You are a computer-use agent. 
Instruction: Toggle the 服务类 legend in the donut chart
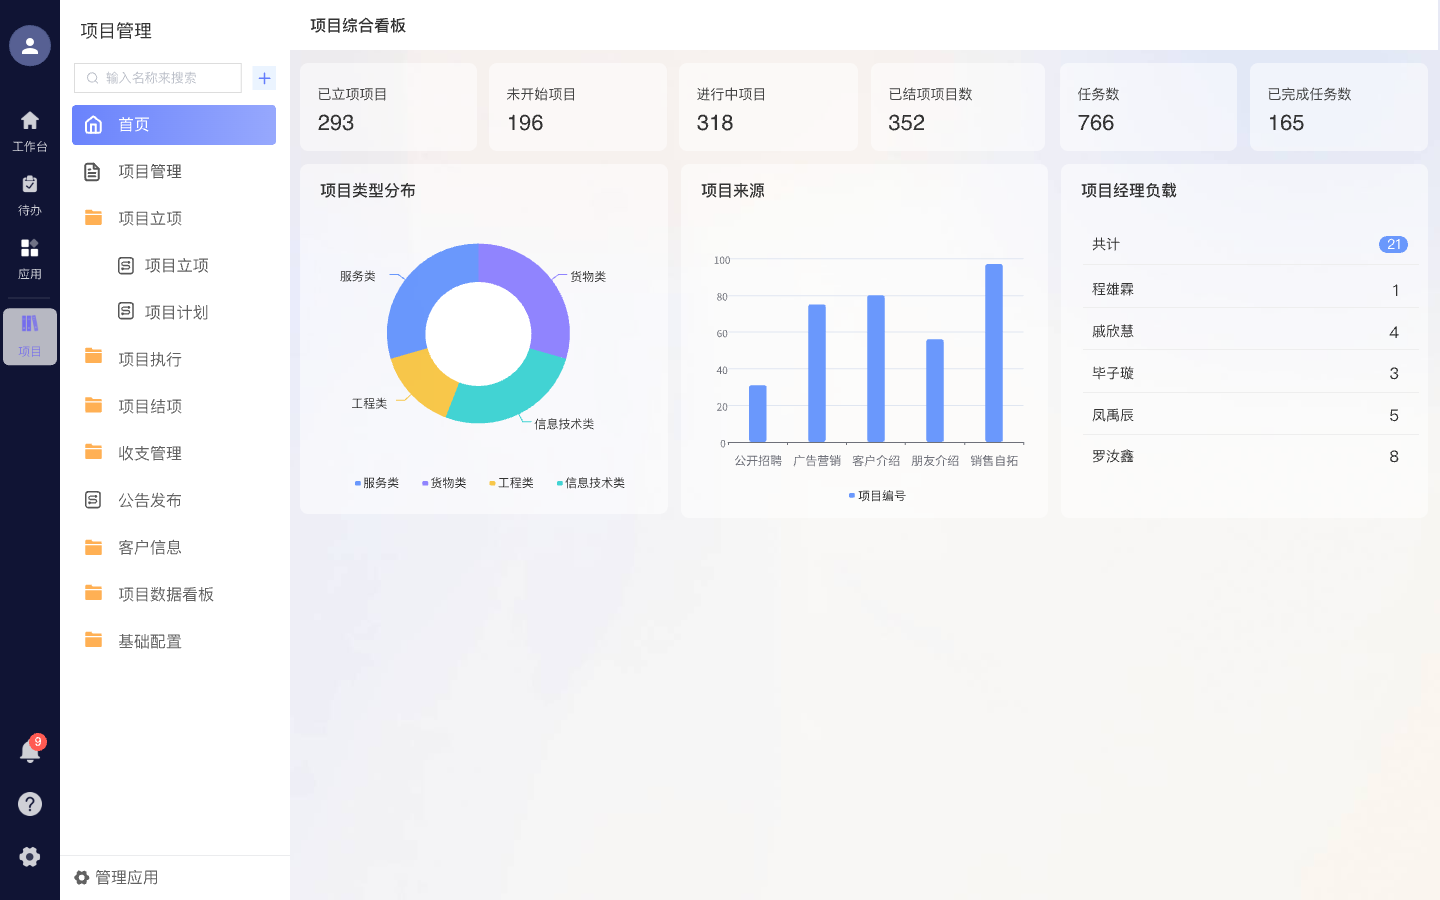pos(377,482)
